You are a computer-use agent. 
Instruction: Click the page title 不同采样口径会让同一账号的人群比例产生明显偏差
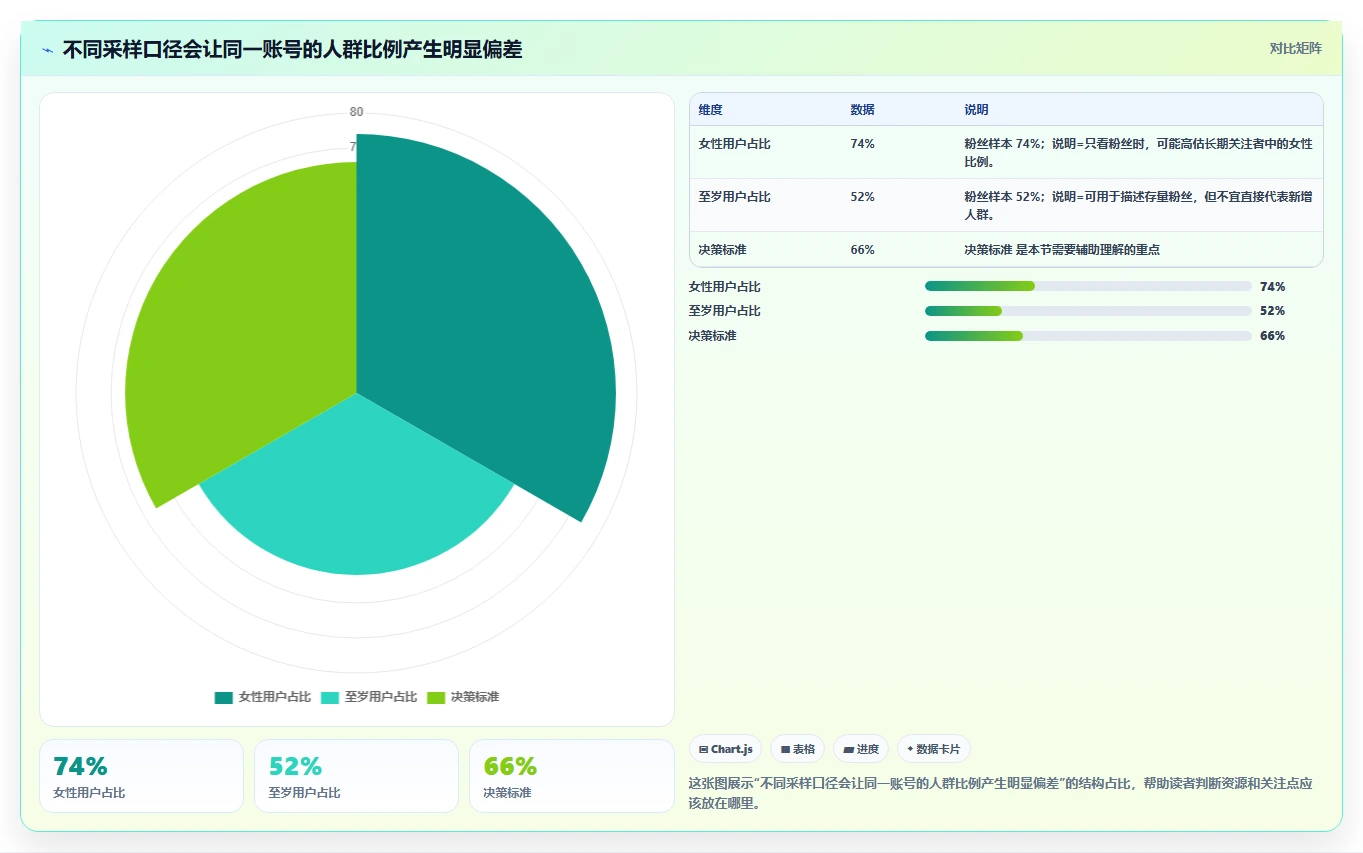click(292, 49)
